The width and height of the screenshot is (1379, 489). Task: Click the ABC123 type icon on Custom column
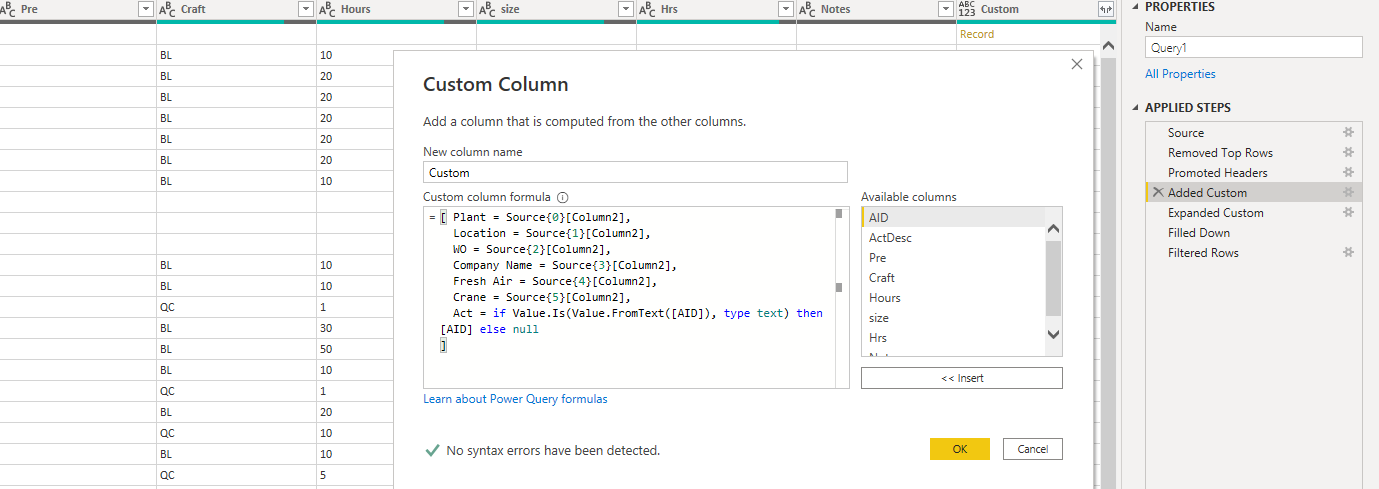(x=966, y=9)
